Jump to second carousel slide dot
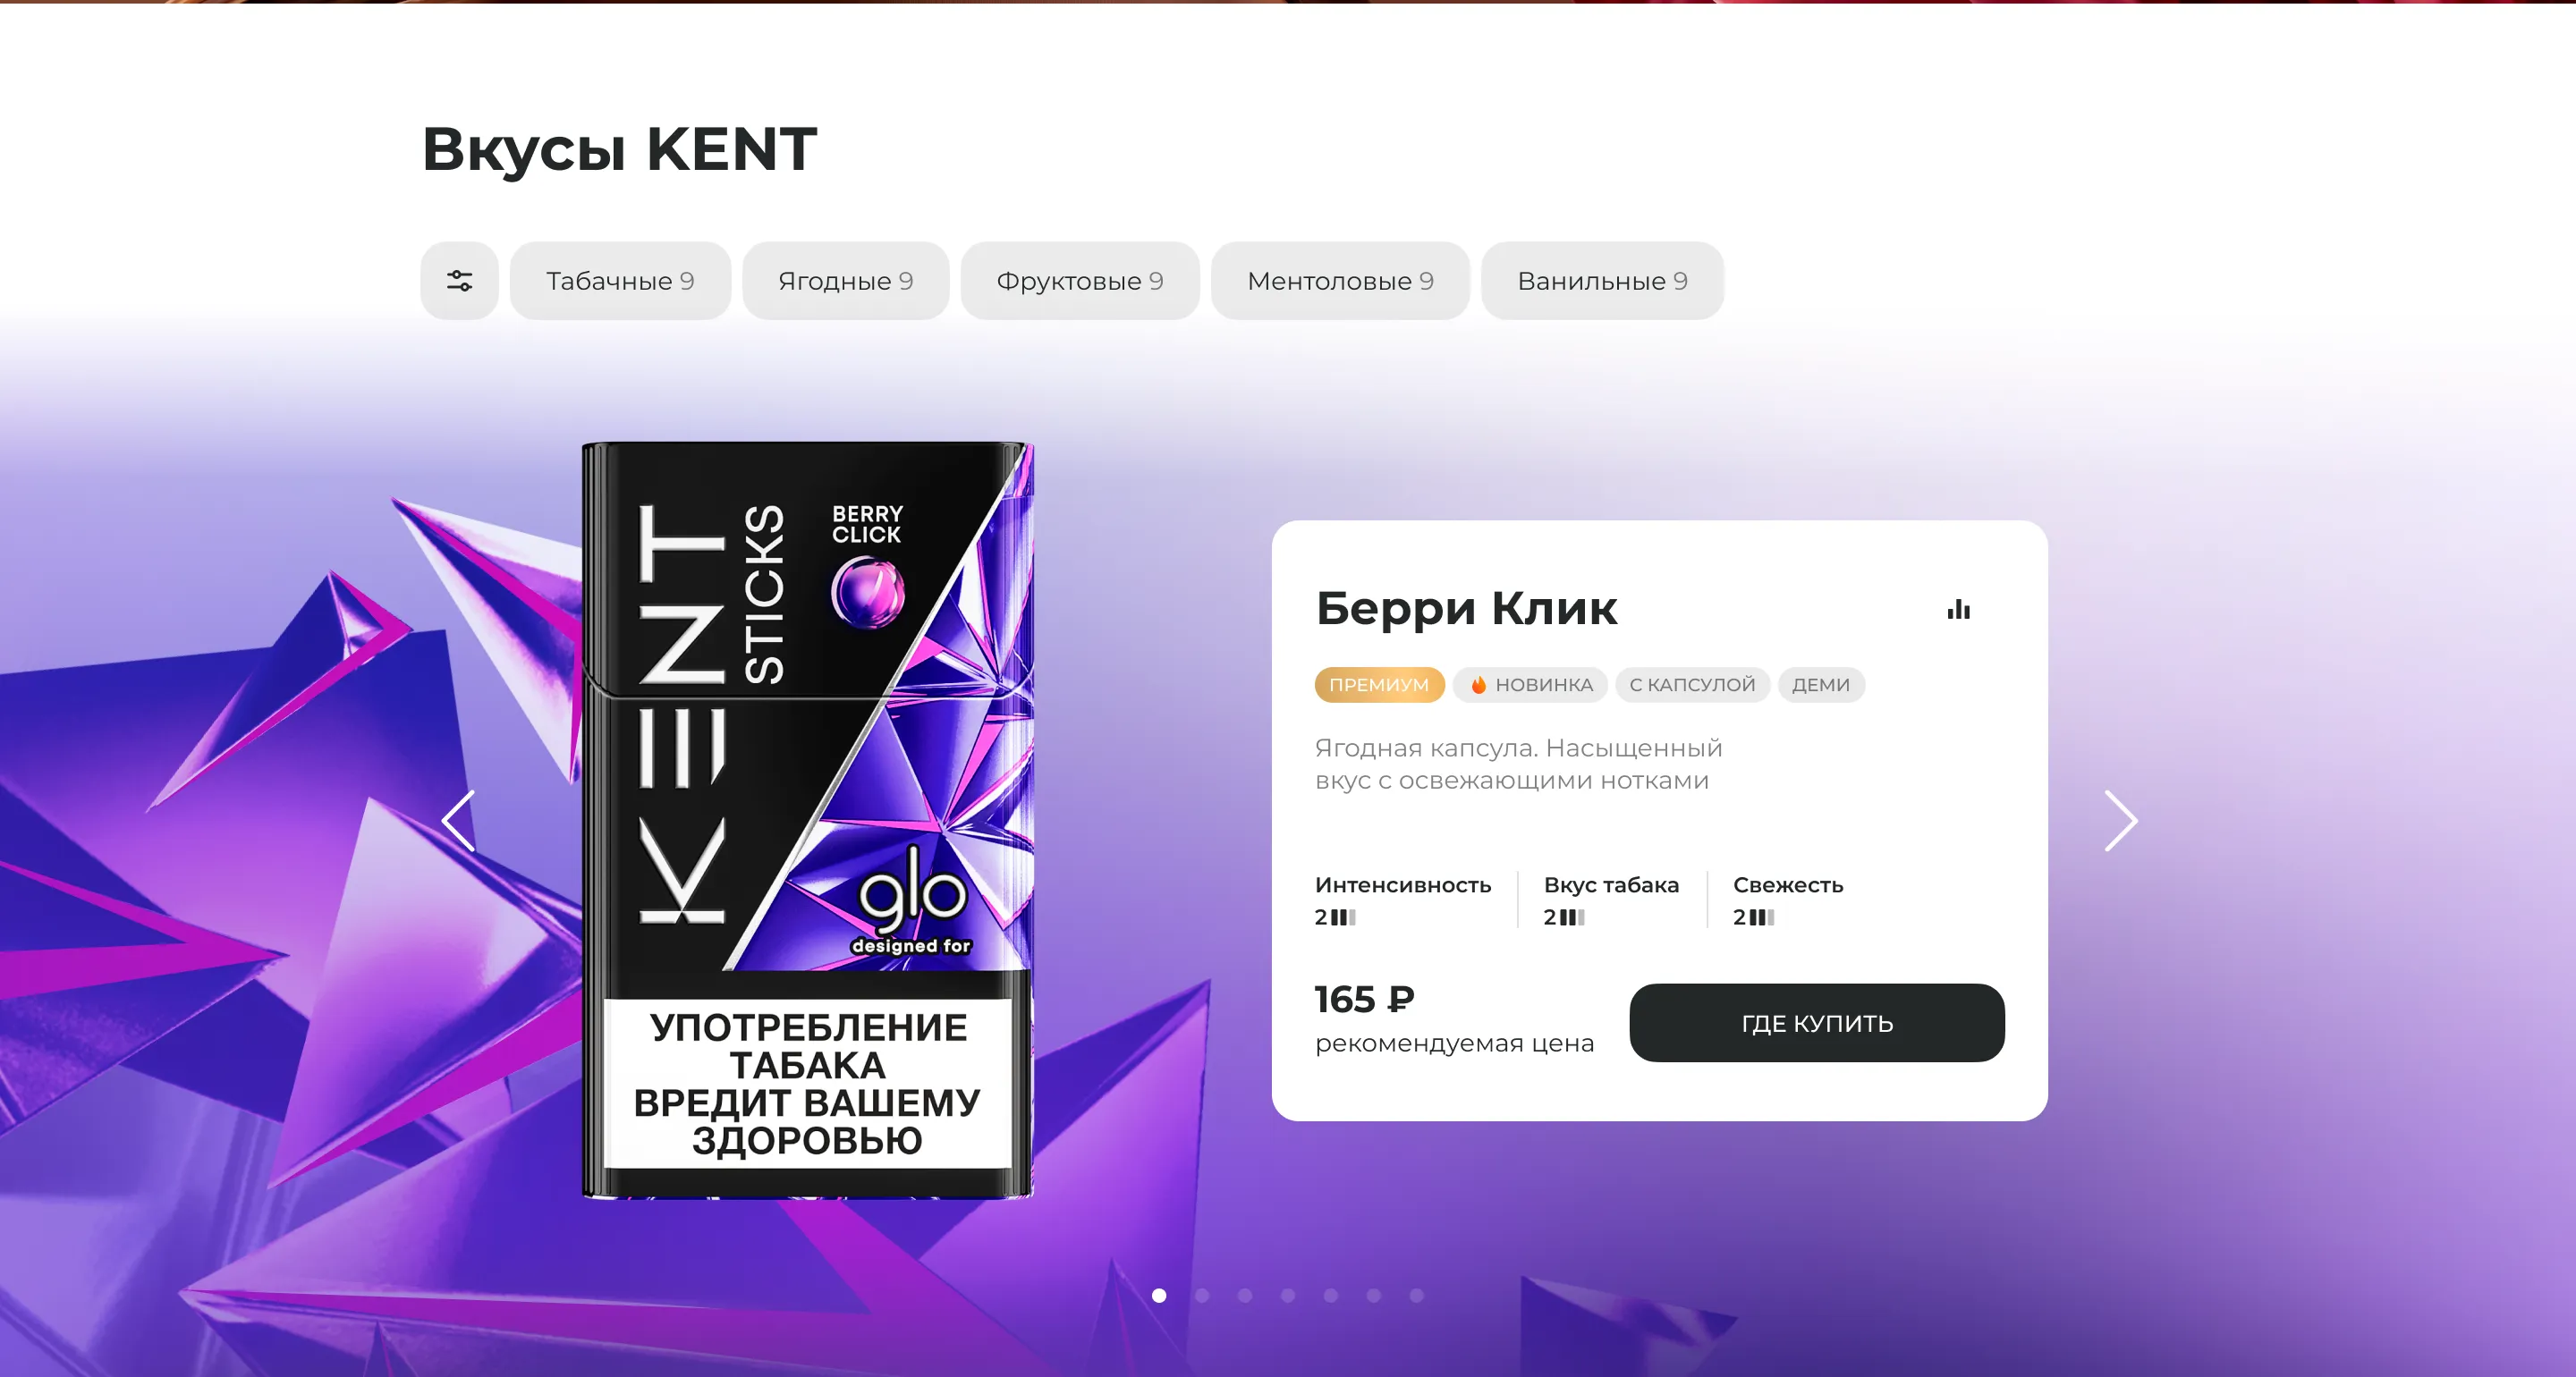 point(1202,1295)
